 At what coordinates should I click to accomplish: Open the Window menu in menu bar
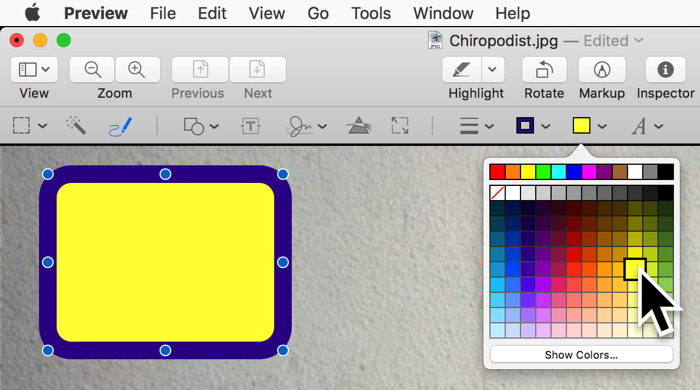[x=443, y=13]
